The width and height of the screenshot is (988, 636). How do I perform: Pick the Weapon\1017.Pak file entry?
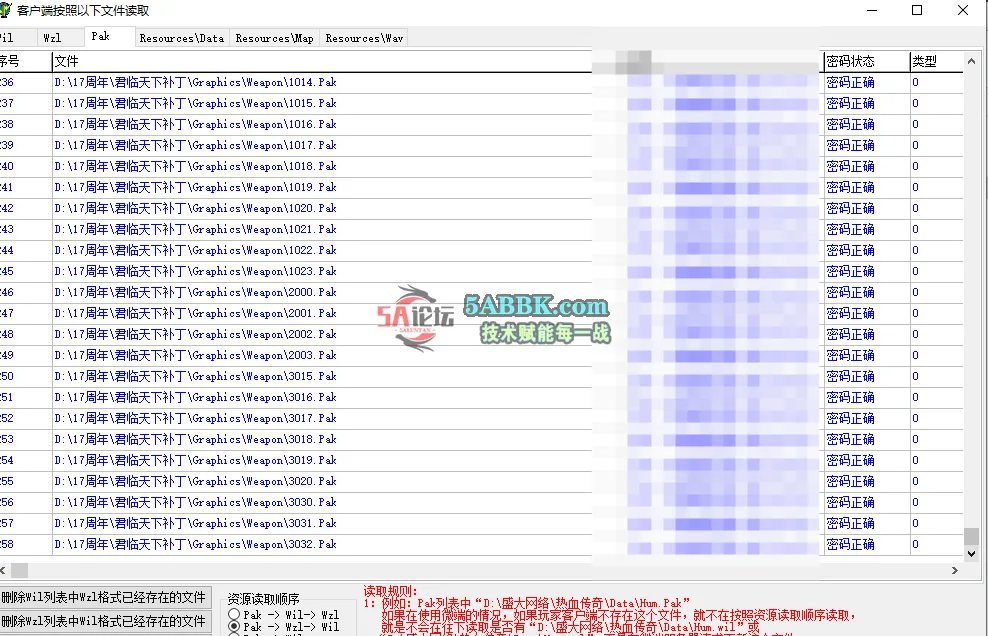pos(195,146)
